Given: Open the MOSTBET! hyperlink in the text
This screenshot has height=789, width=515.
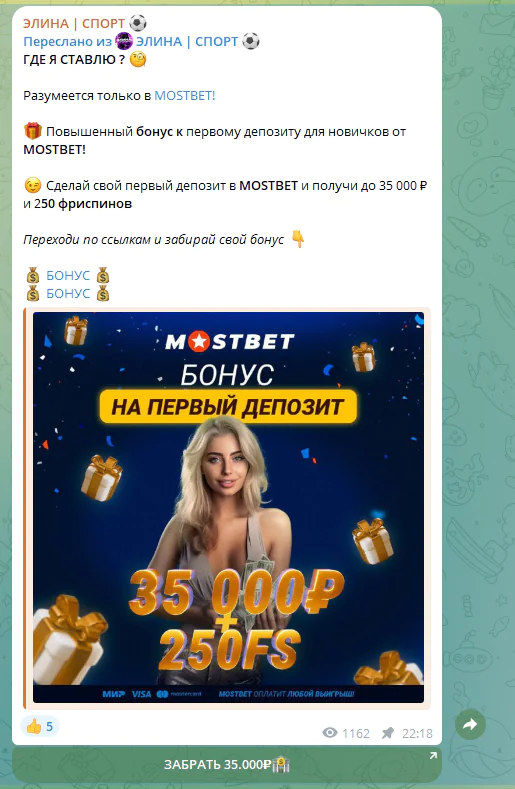Looking at the screenshot, I should pyautogui.click(x=185, y=96).
